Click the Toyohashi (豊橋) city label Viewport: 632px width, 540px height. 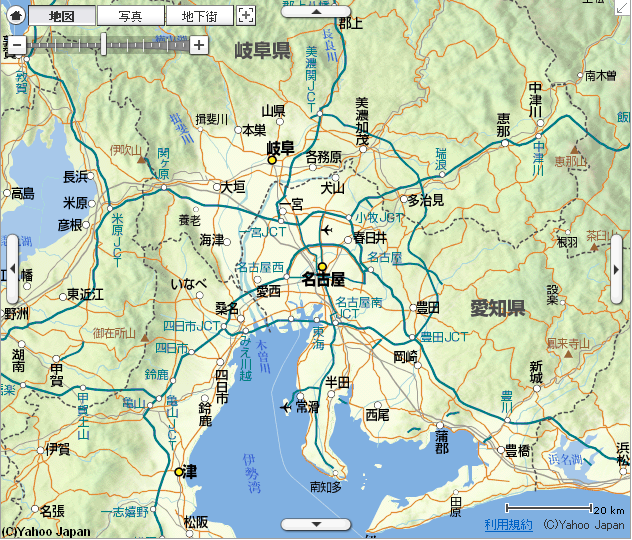(x=517, y=450)
